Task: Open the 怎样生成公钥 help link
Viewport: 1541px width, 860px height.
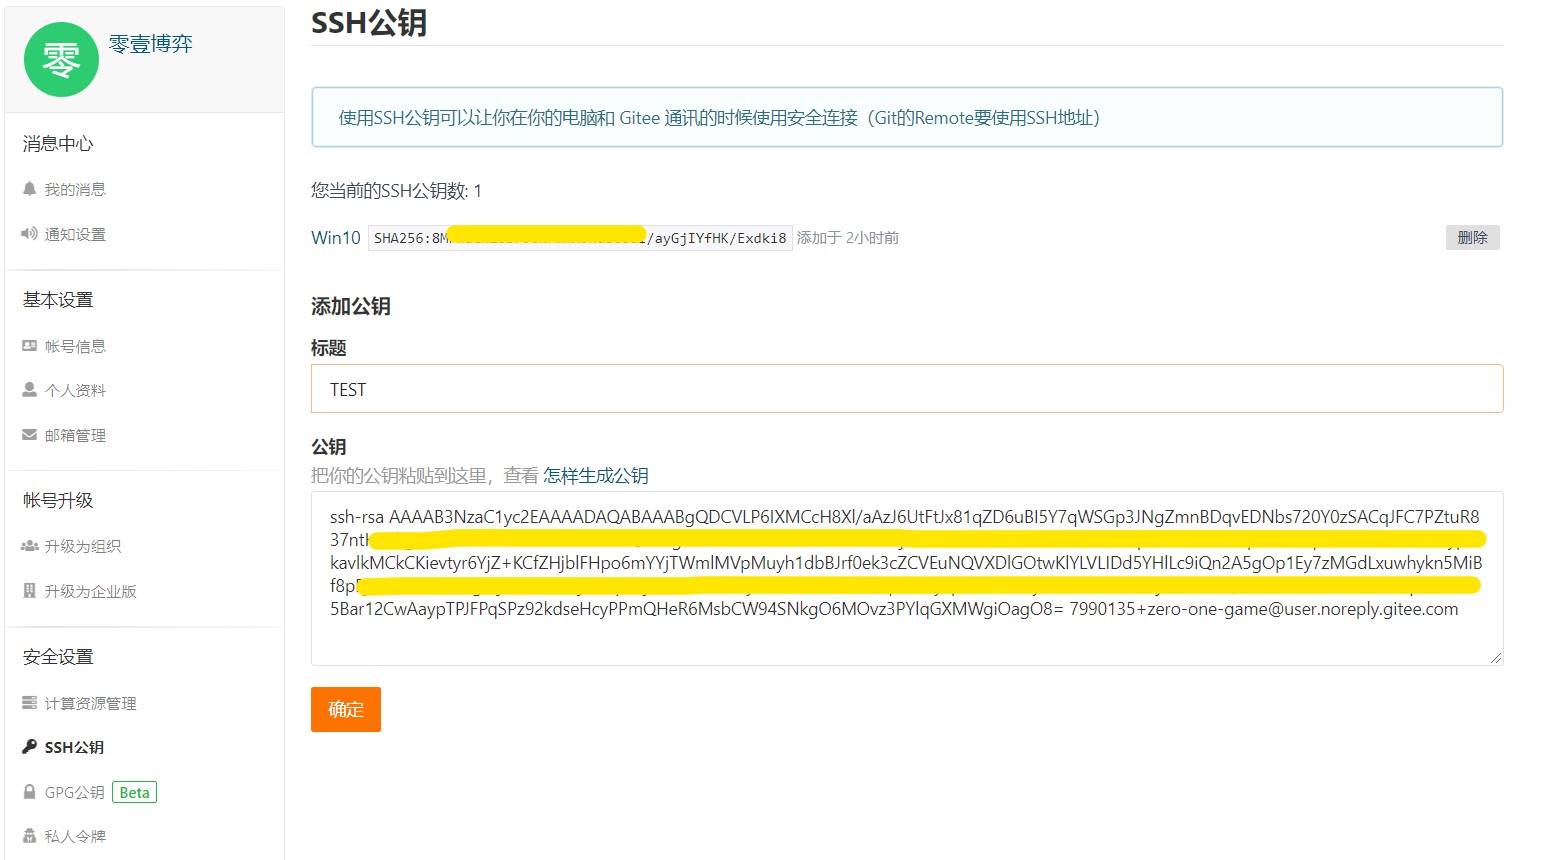Action: [596, 476]
